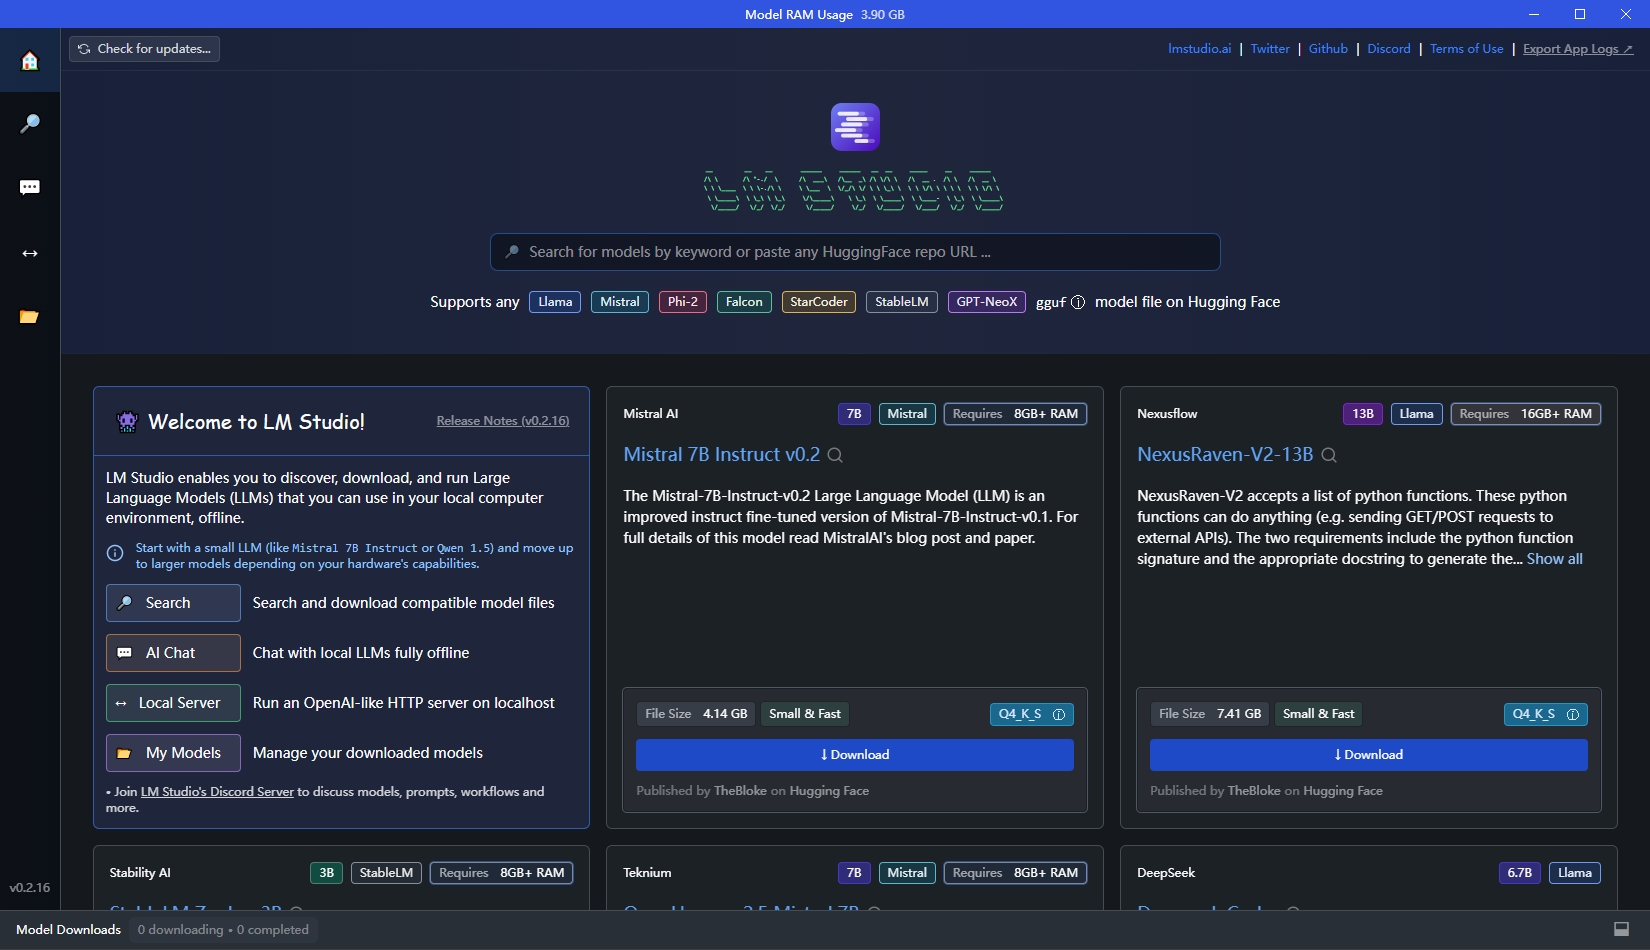Select the Mistral tag under search bar
1650x950 pixels.
tap(620, 302)
